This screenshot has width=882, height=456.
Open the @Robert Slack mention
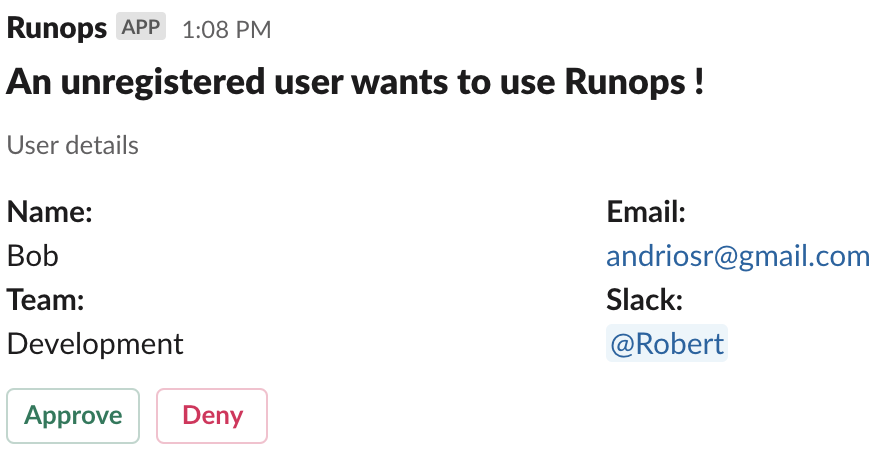pos(667,344)
